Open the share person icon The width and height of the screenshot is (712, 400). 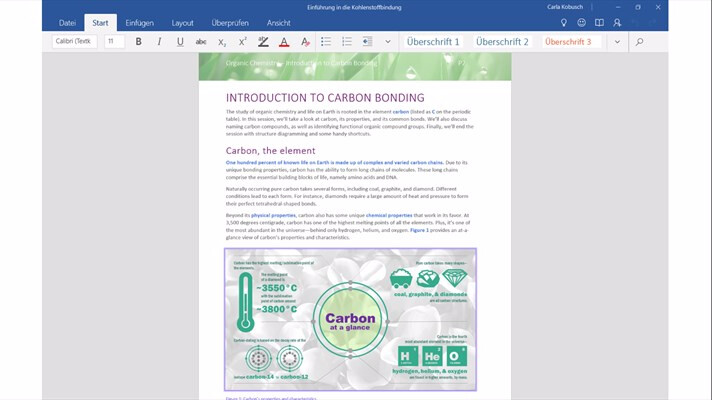[x=617, y=23]
